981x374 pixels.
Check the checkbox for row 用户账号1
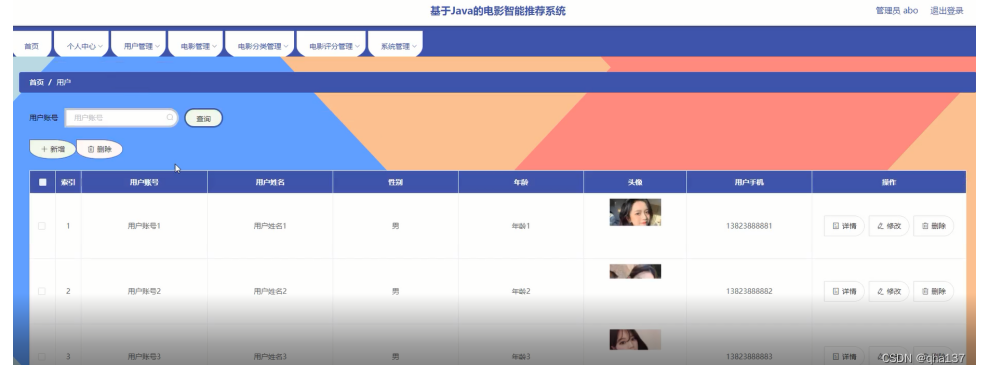click(x=42, y=226)
